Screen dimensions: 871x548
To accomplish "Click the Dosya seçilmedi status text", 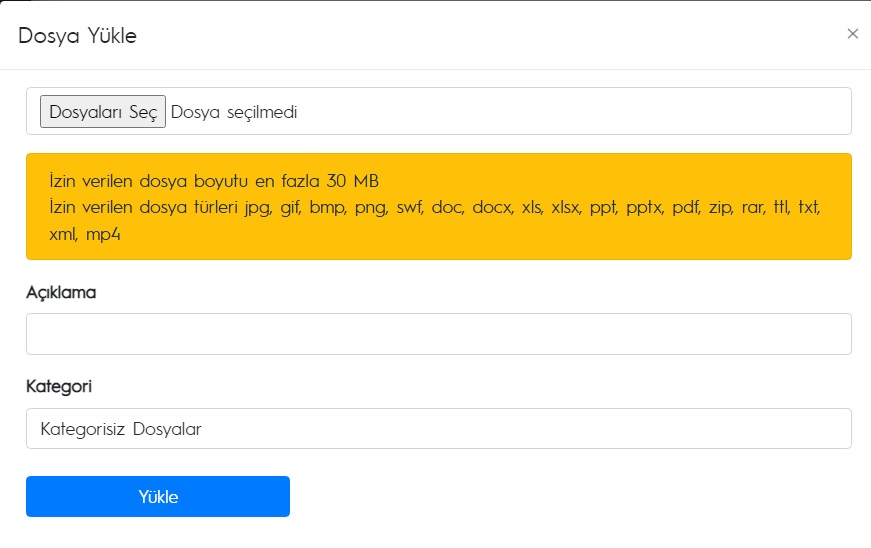I will click(x=234, y=112).
